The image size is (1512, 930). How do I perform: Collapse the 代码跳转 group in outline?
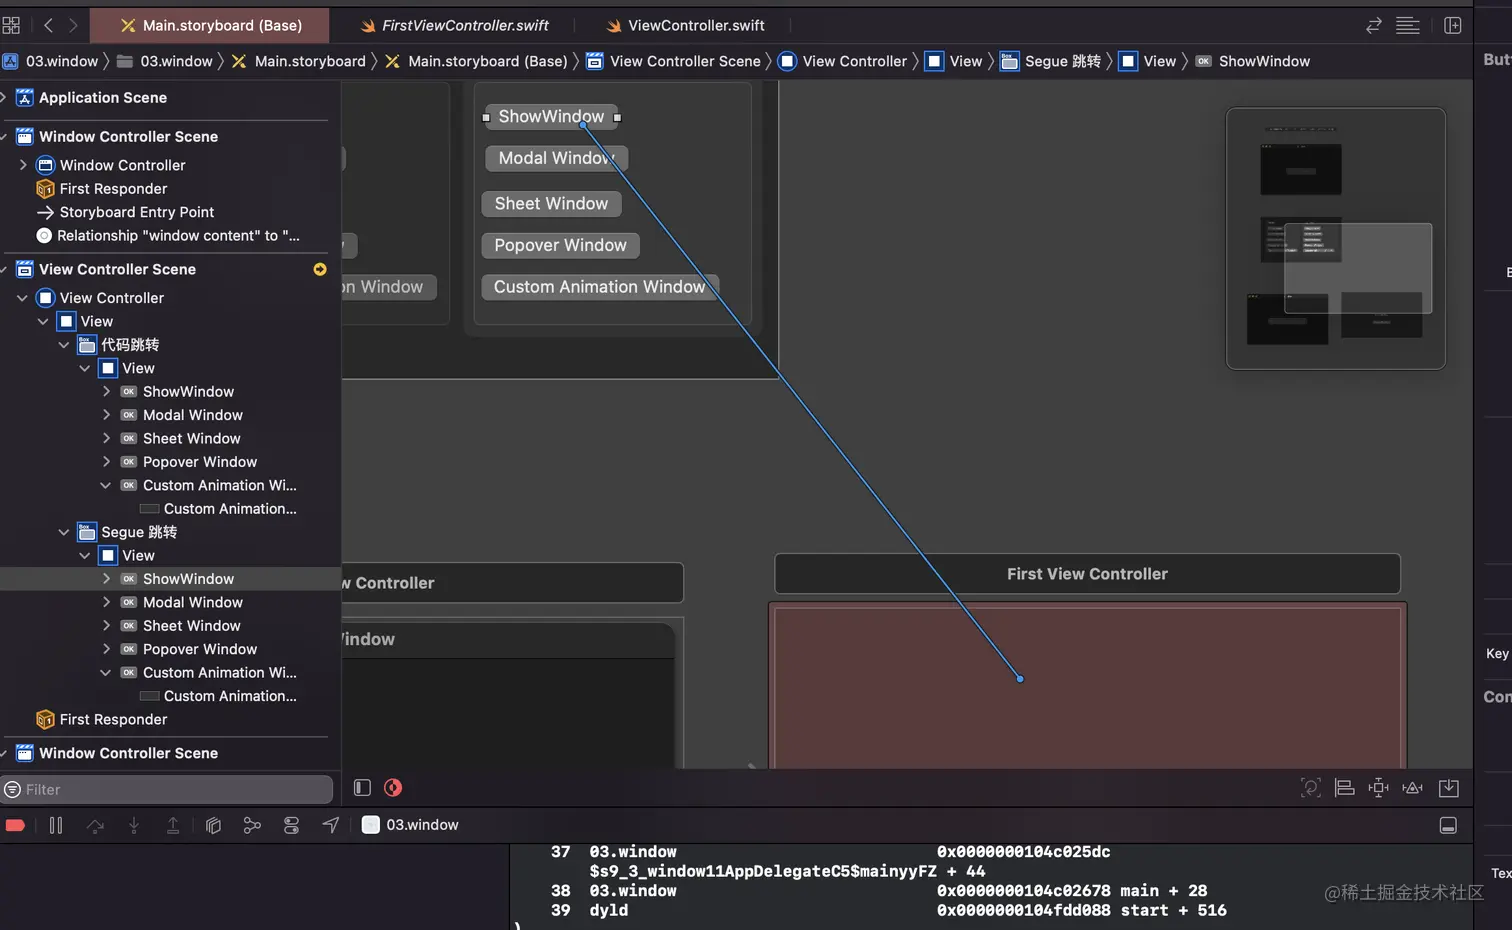(64, 345)
